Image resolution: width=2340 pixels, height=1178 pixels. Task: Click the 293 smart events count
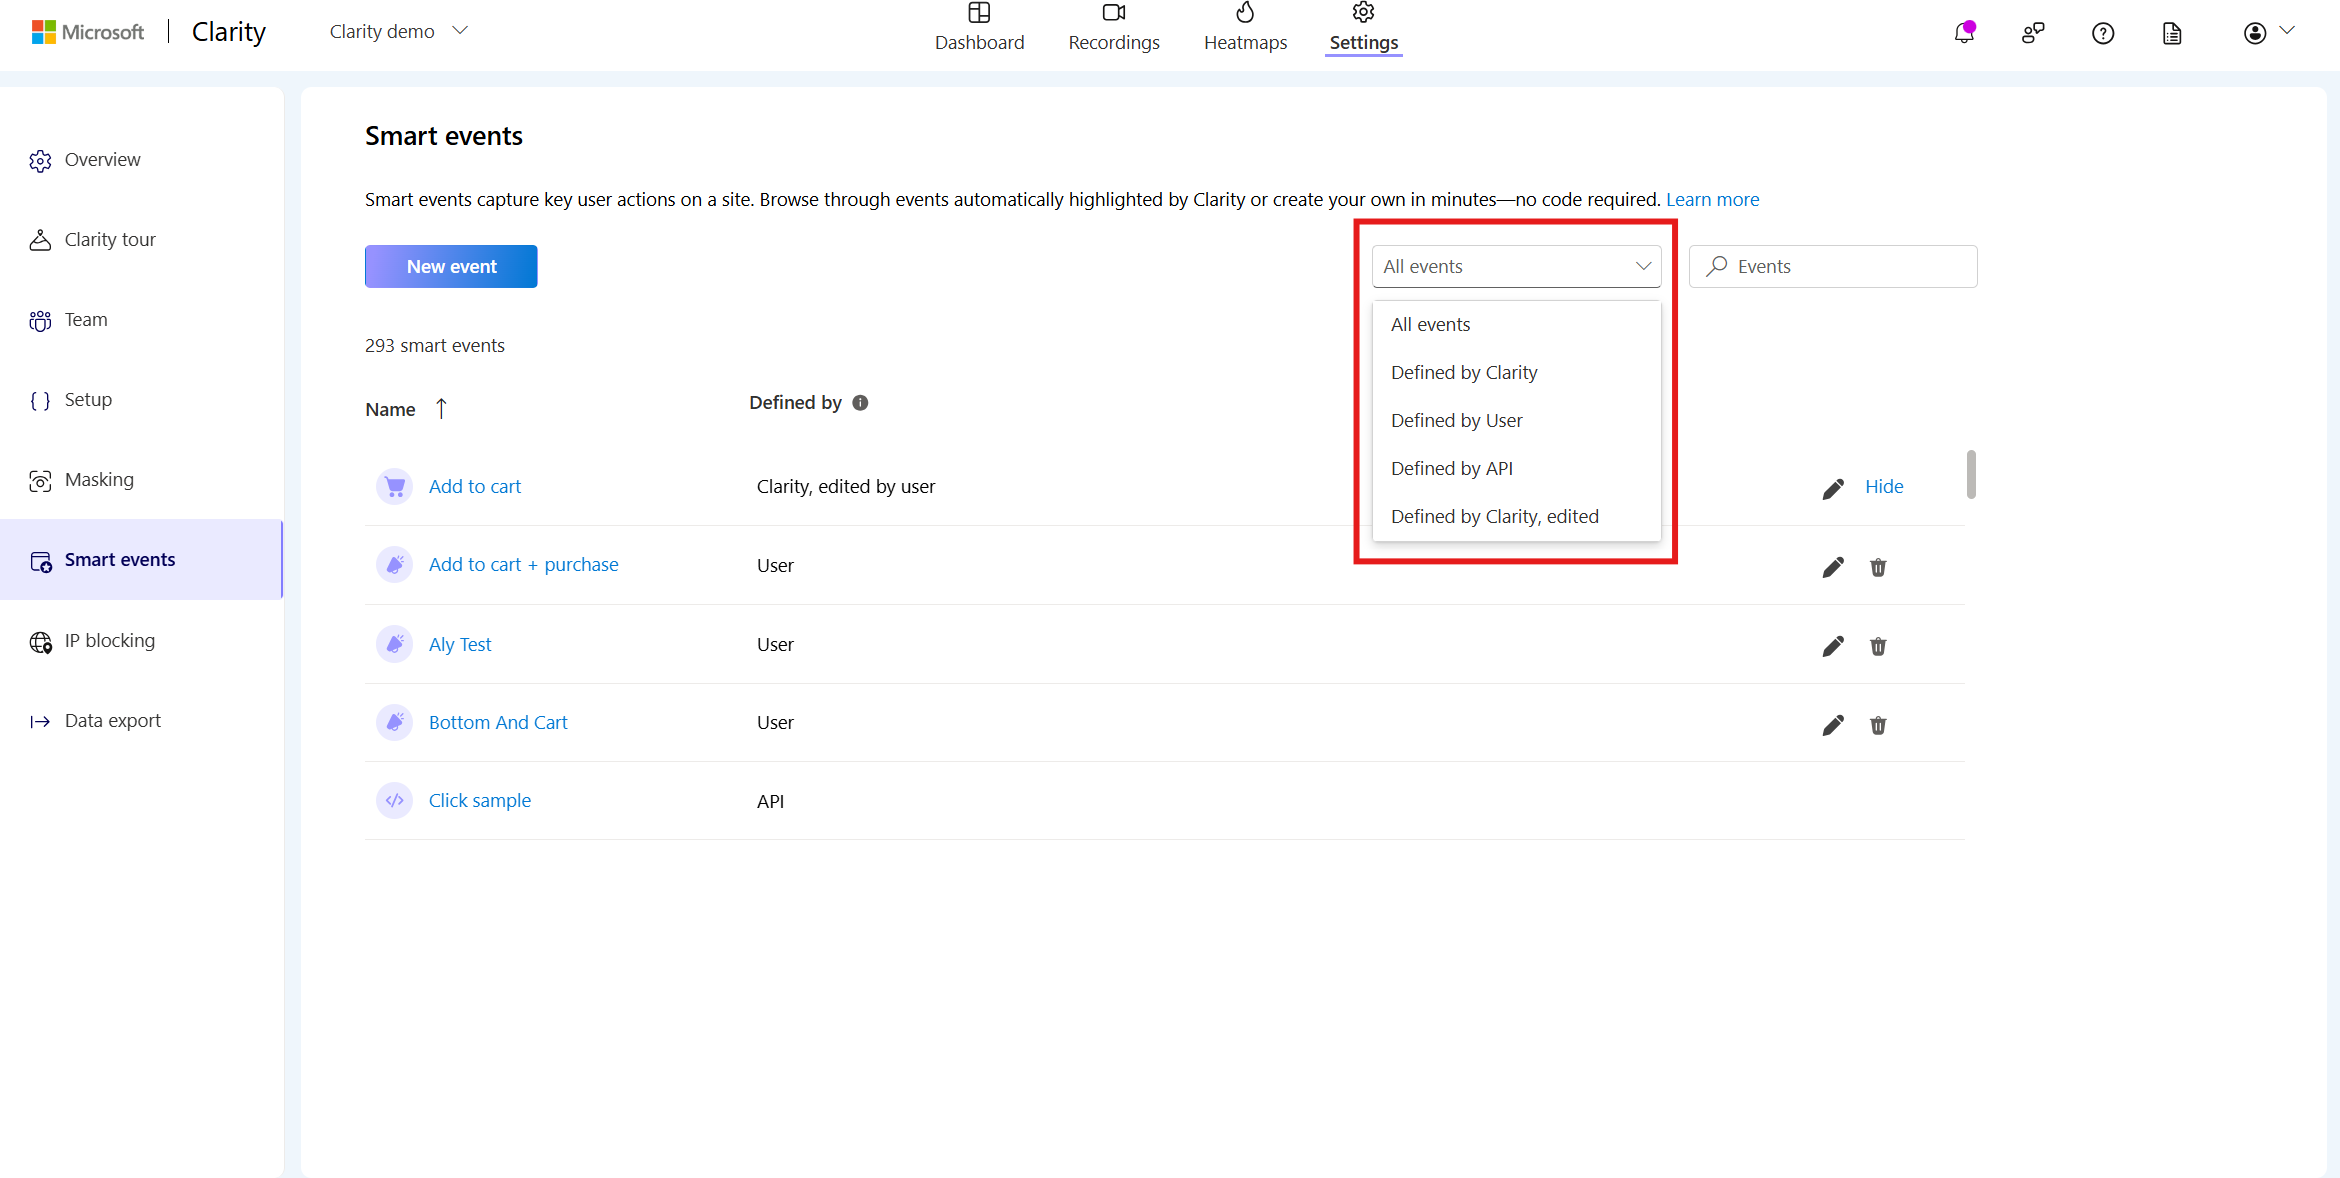435,346
